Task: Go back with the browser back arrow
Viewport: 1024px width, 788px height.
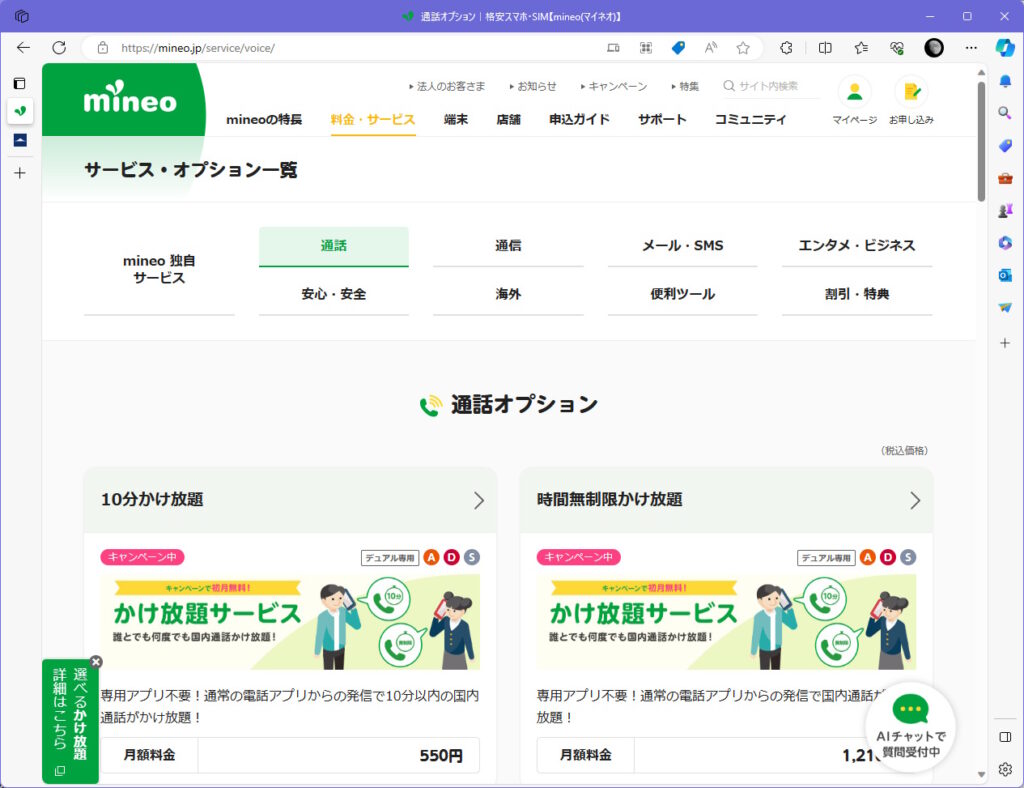Action: [x=24, y=48]
